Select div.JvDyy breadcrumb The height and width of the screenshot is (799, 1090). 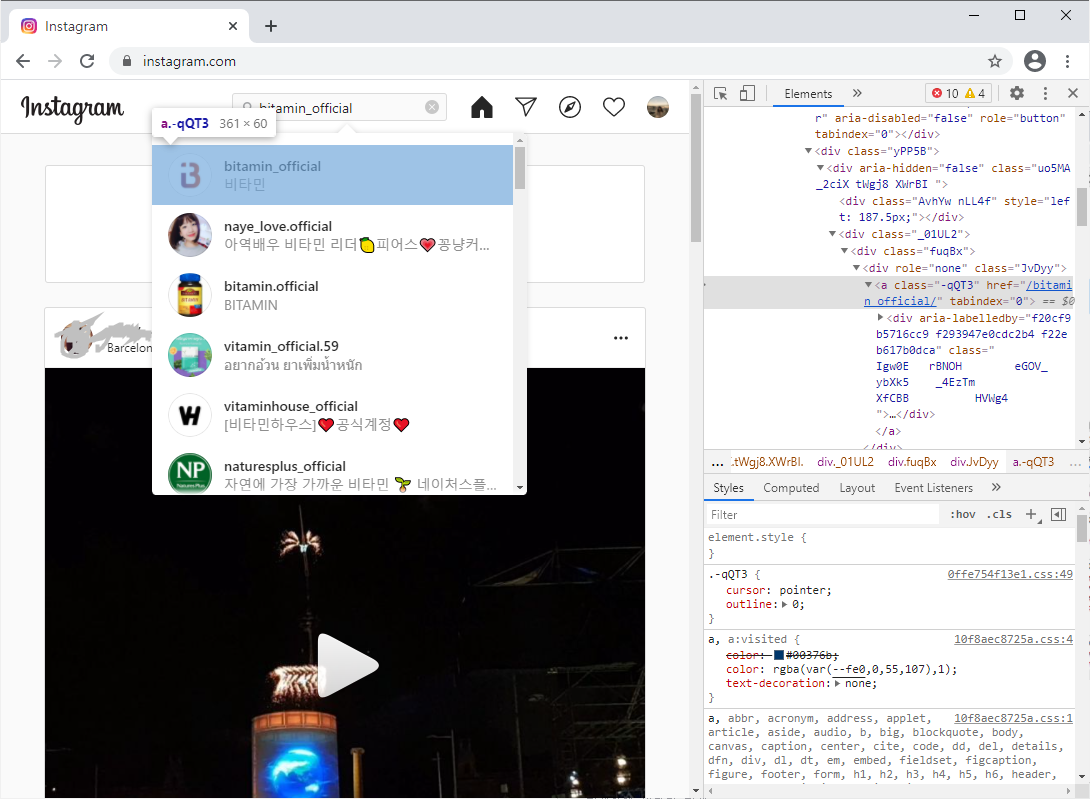974,462
